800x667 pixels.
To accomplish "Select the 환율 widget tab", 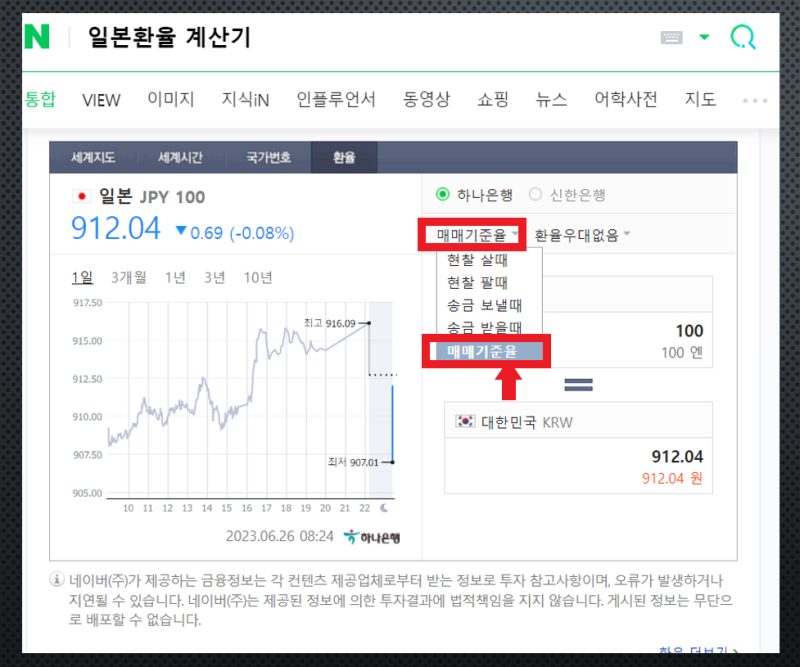I will pos(344,157).
